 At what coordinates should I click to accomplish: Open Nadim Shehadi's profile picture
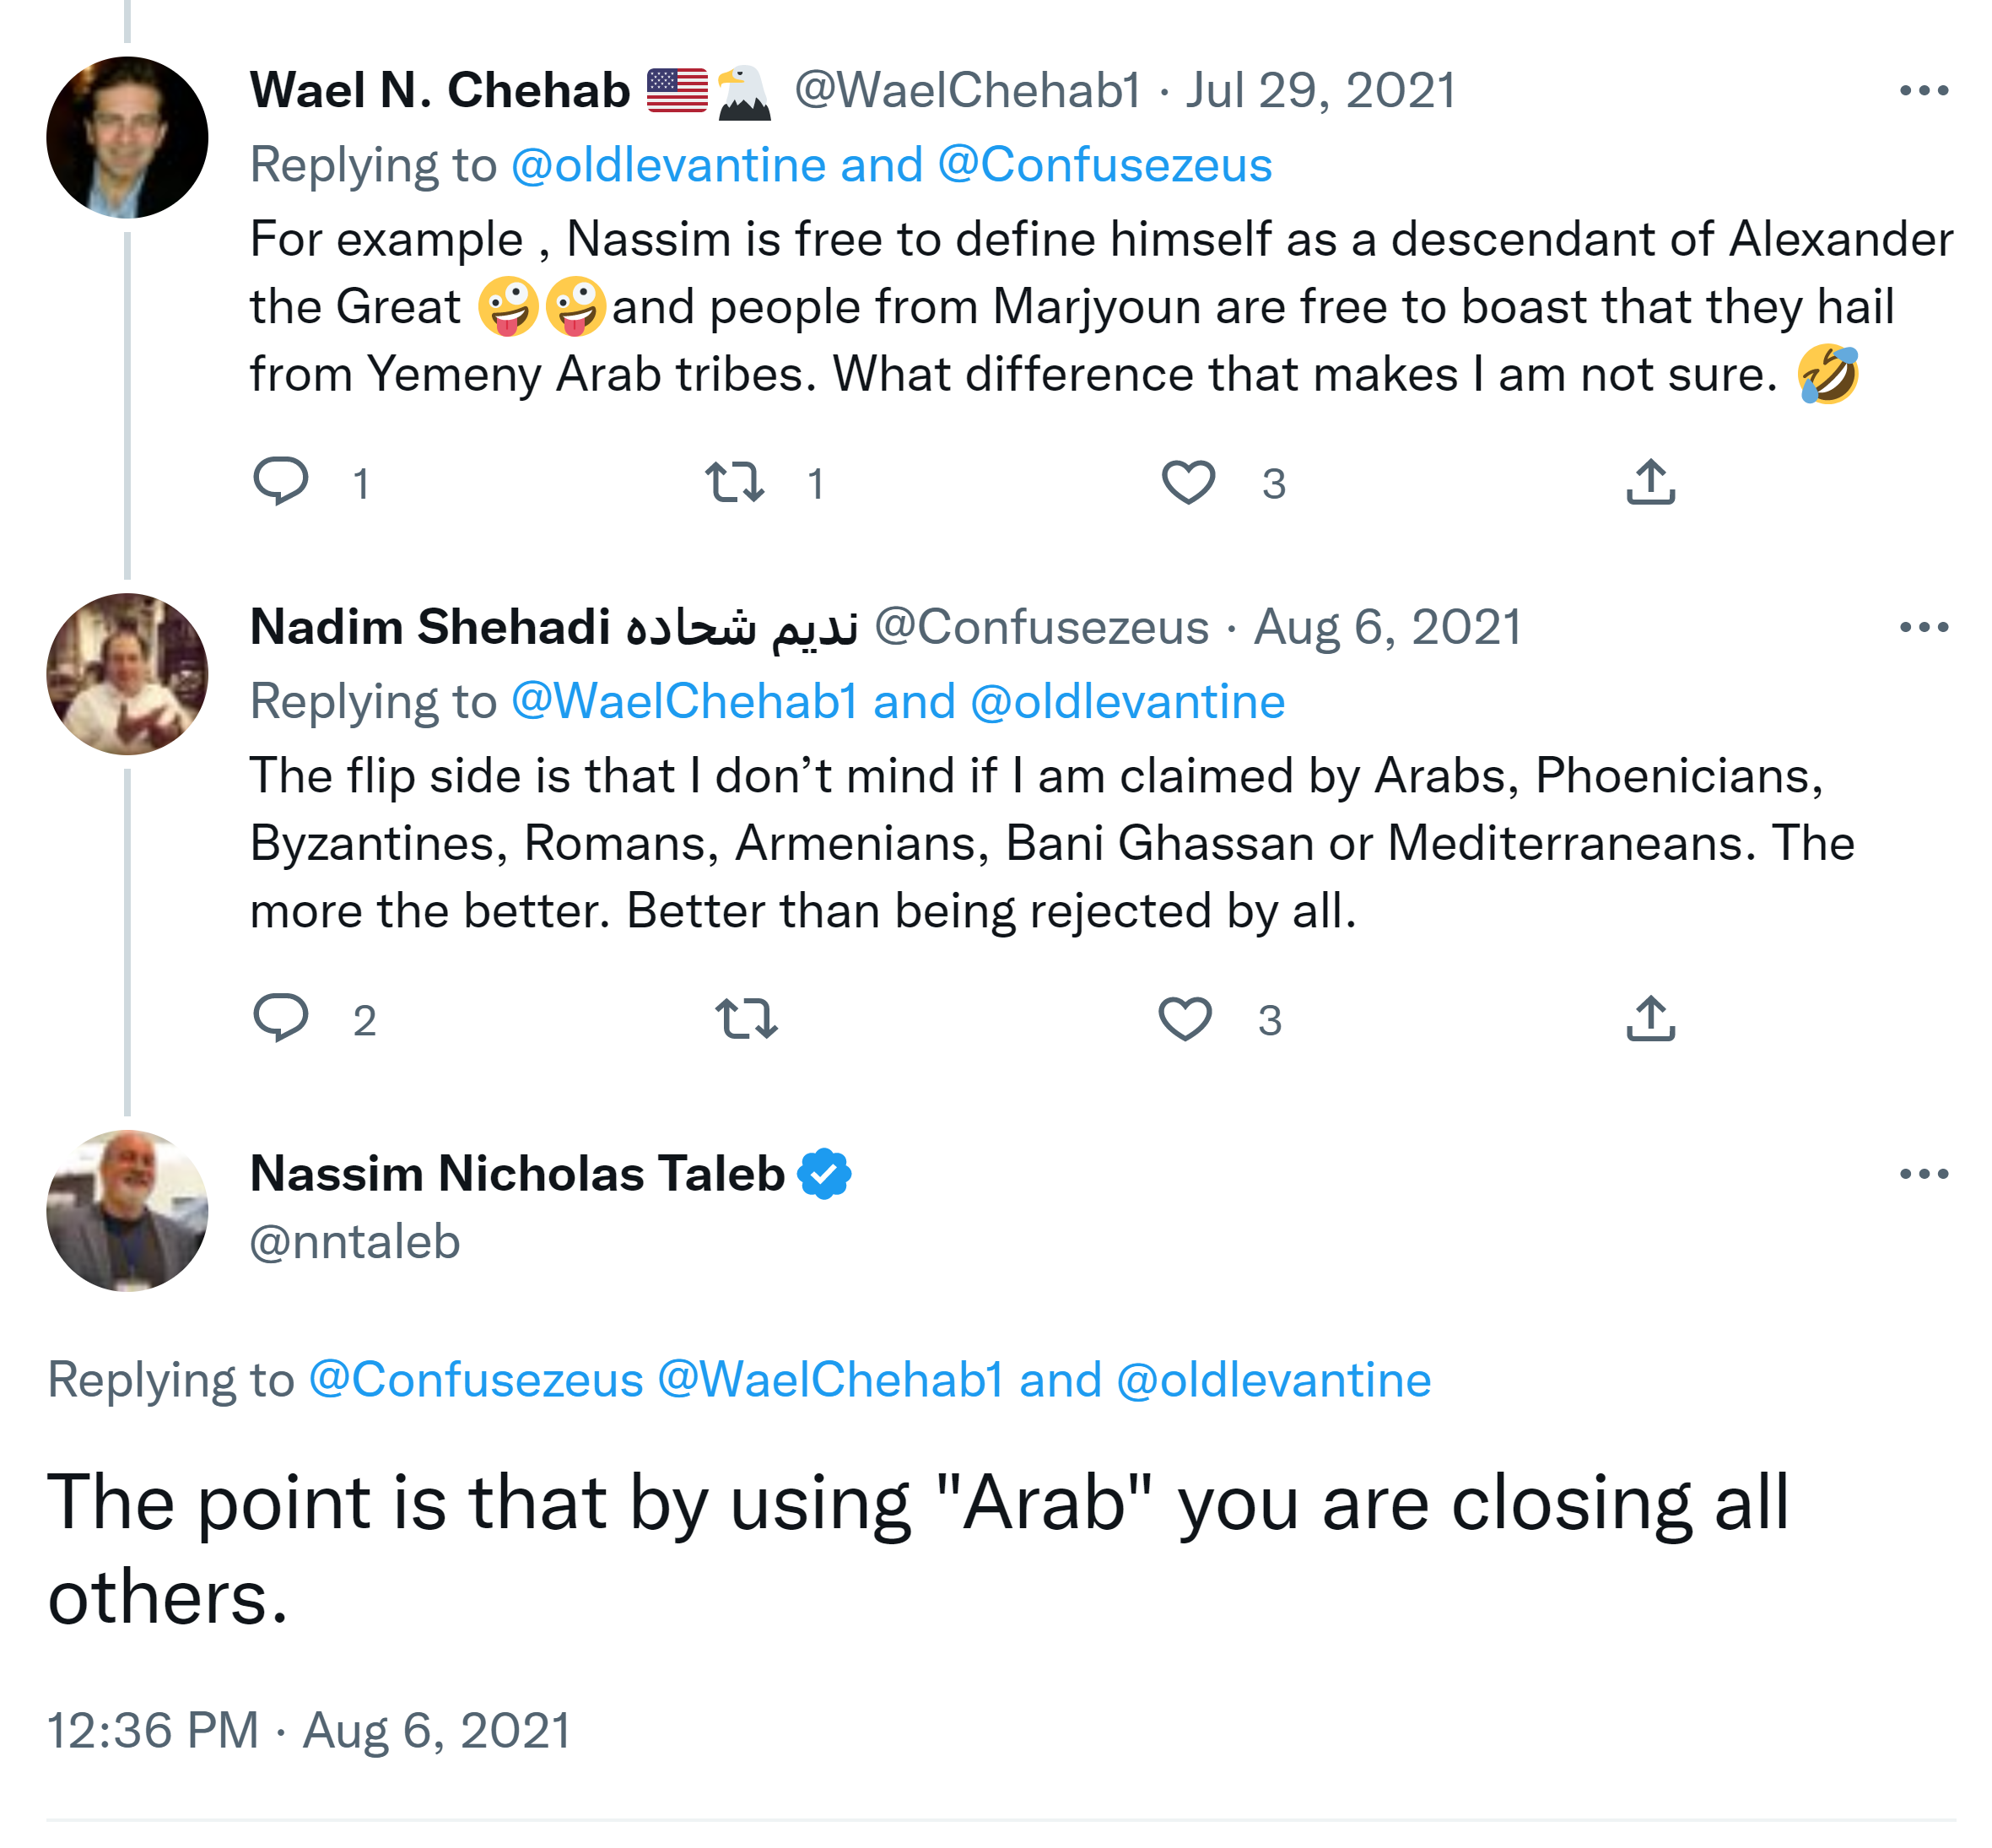(x=127, y=674)
